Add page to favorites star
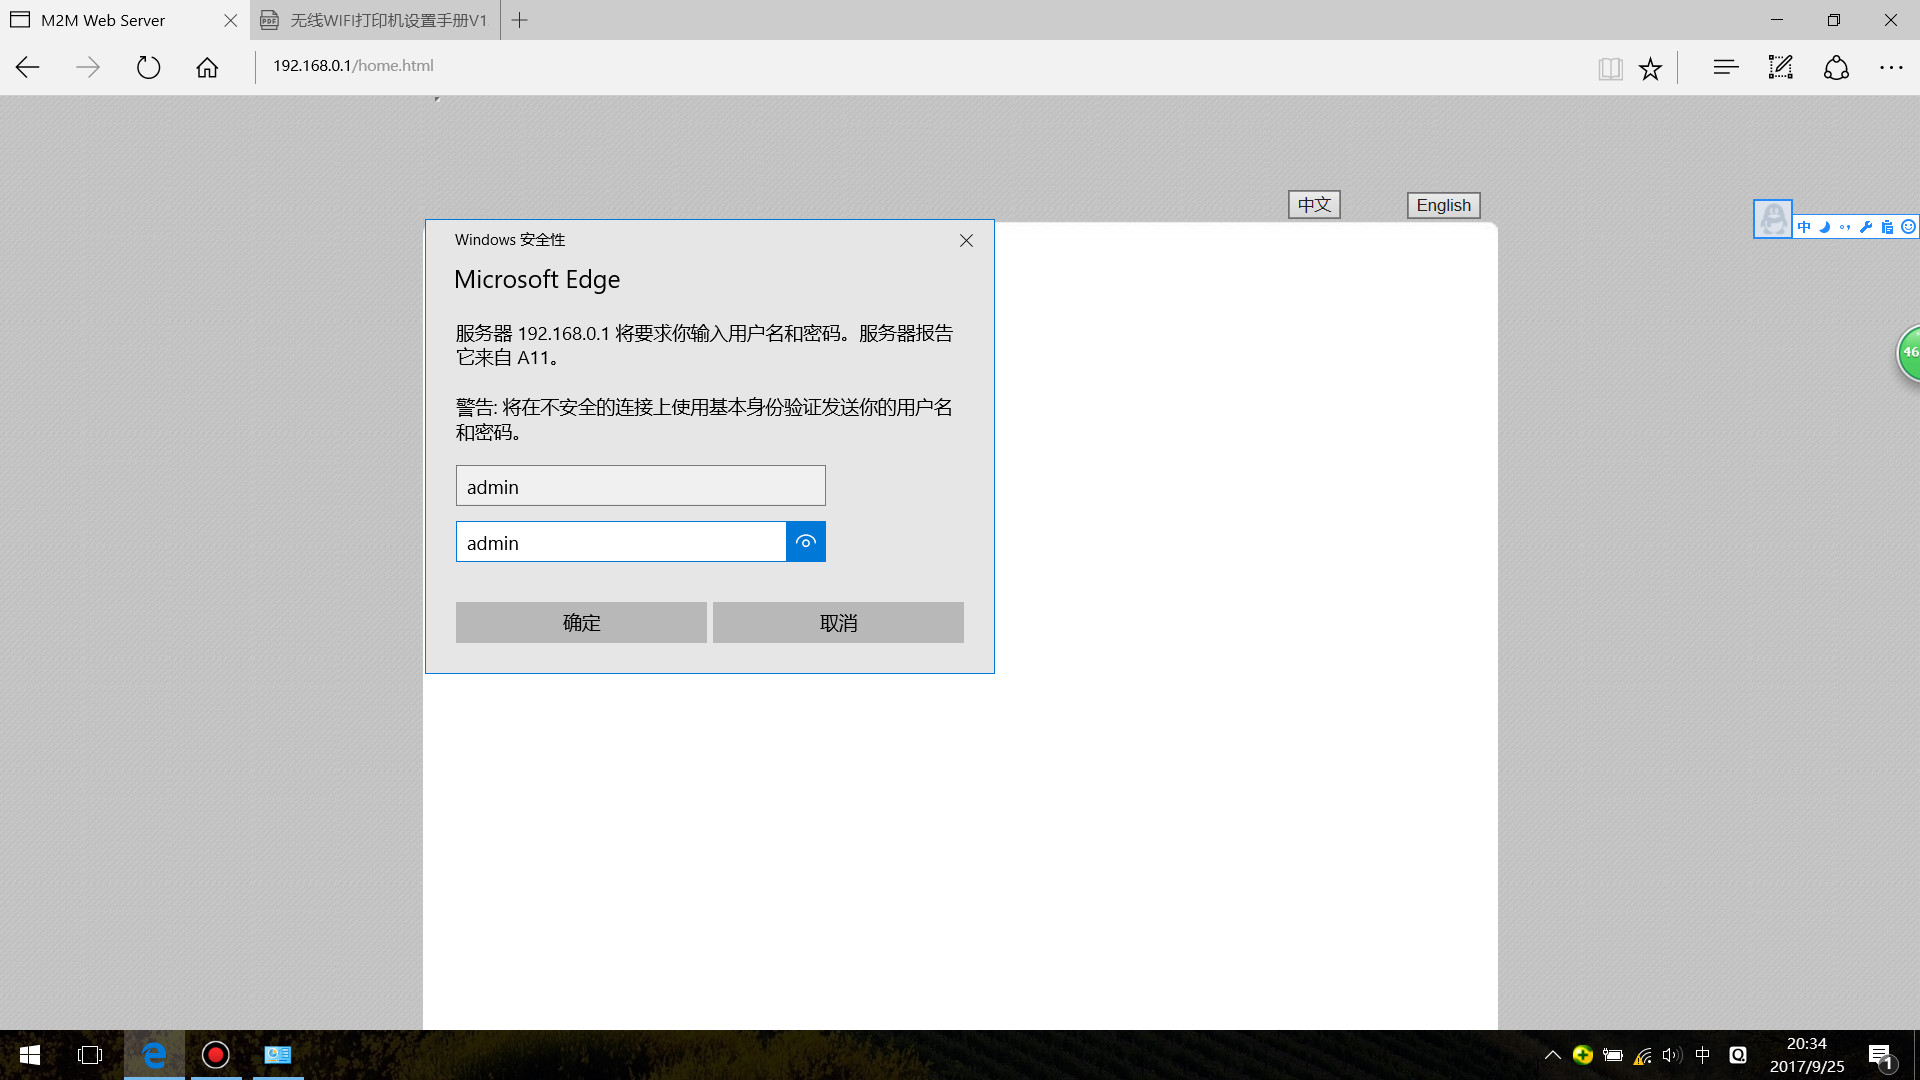 tap(1650, 68)
